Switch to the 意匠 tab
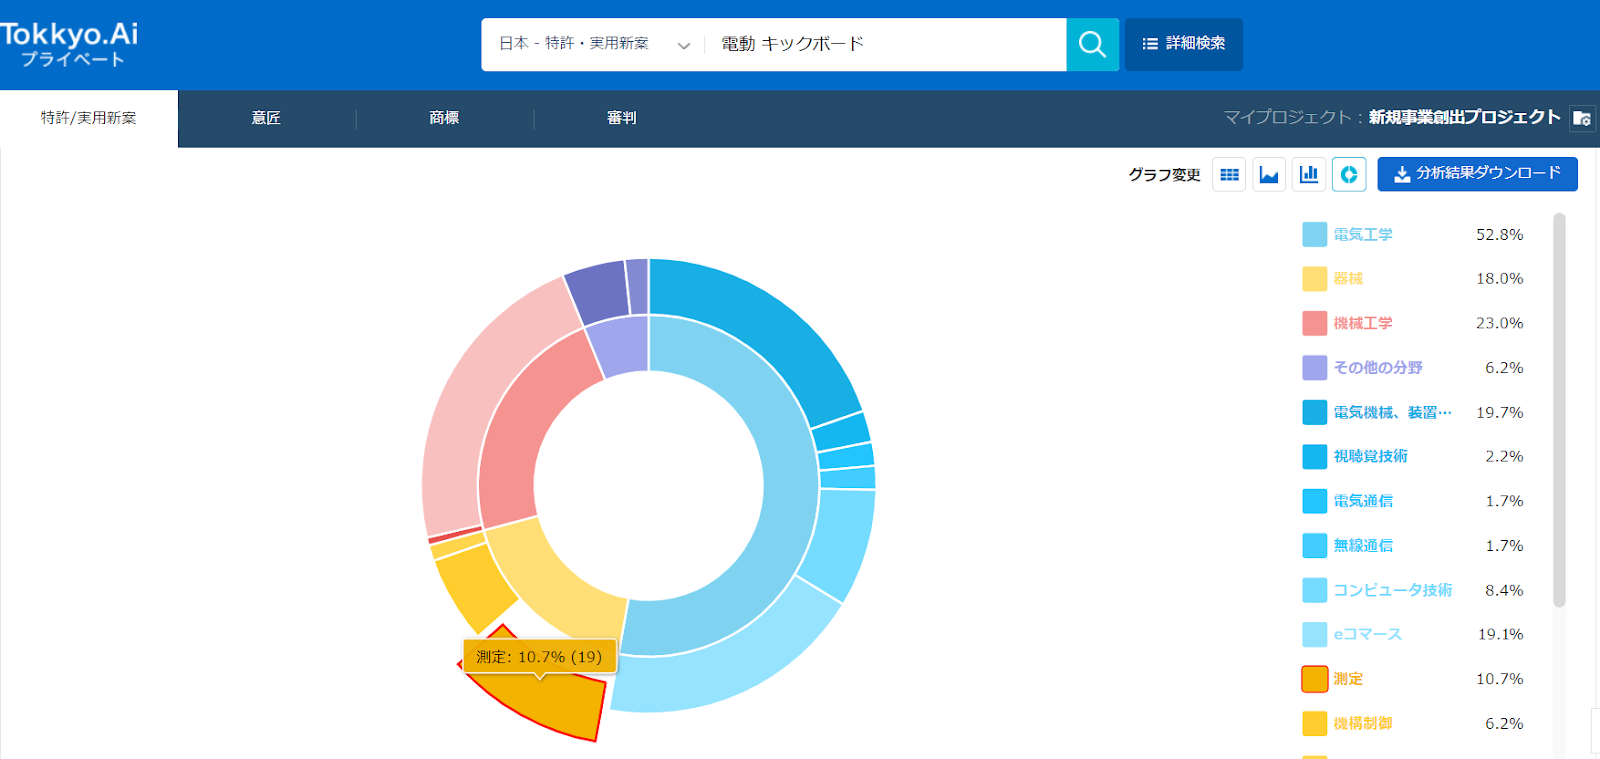The image size is (1600, 759). (266, 118)
